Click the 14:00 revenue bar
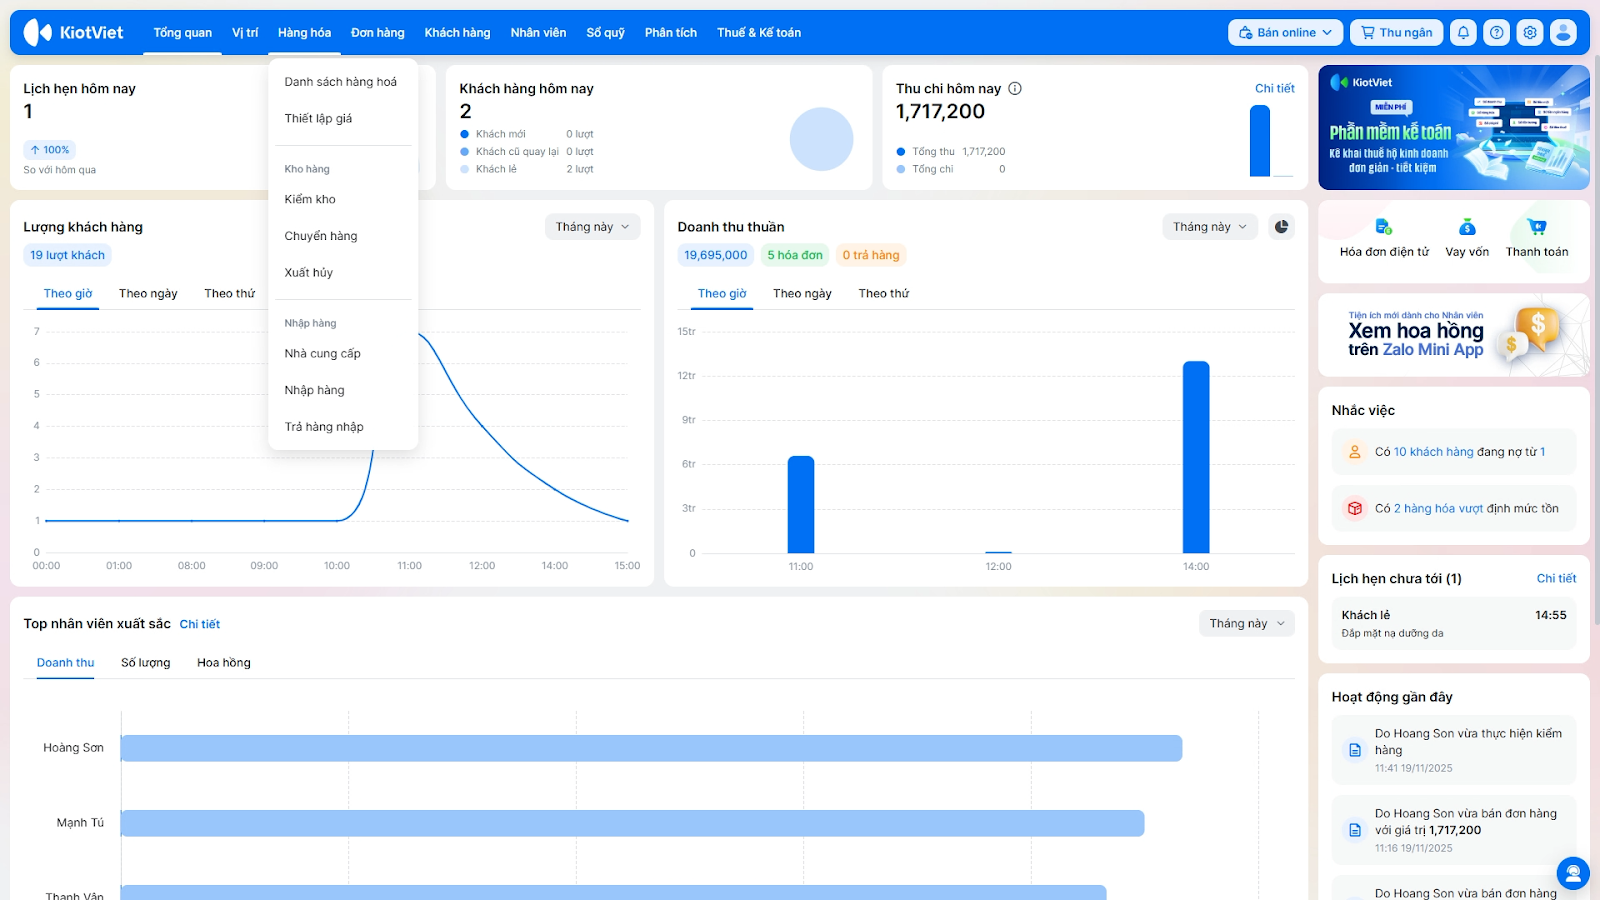This screenshot has height=900, width=1600. coord(1196,457)
